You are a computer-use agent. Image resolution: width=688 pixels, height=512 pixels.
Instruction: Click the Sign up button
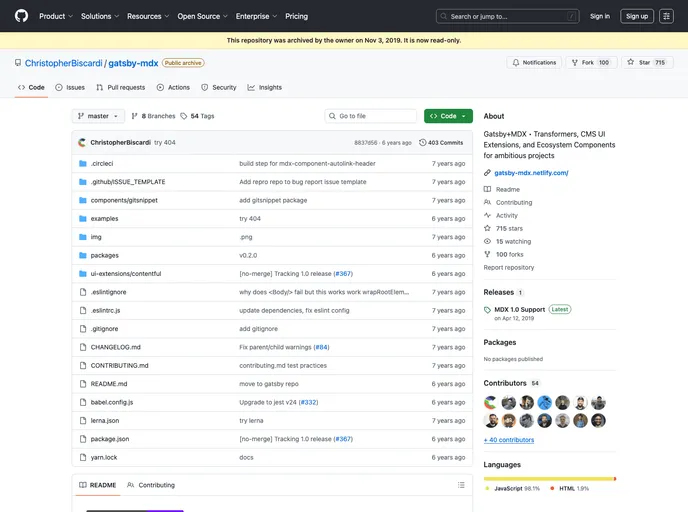(637, 16)
